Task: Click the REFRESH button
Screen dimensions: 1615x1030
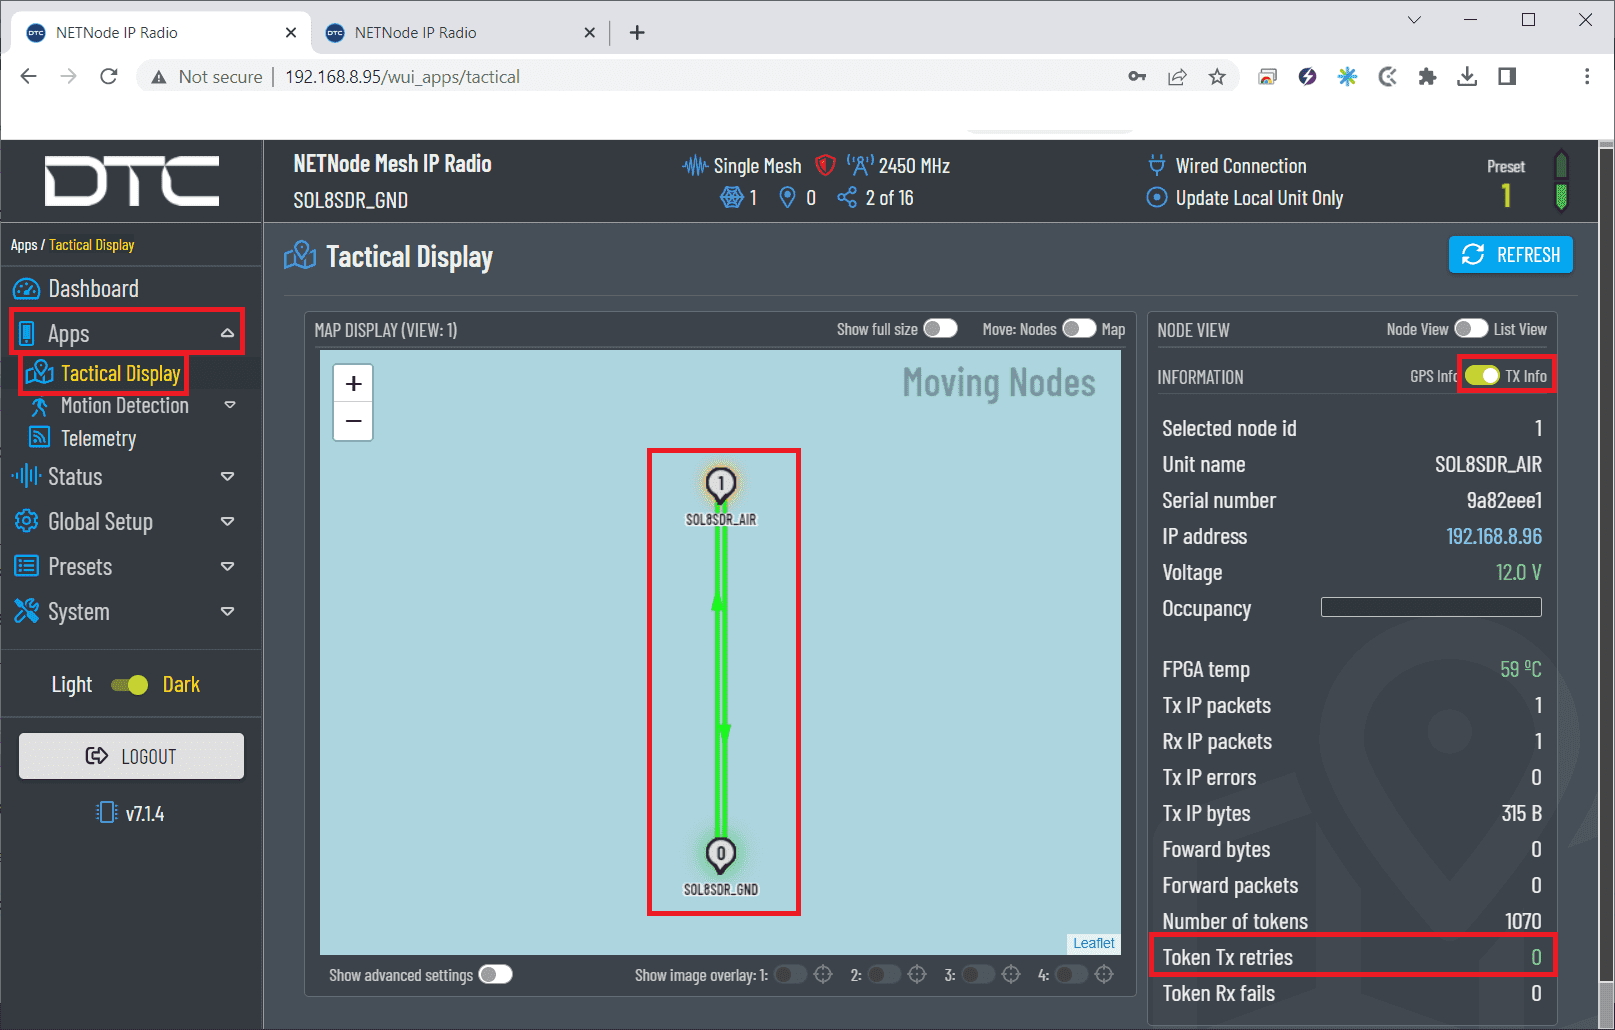Action: [1510, 255]
